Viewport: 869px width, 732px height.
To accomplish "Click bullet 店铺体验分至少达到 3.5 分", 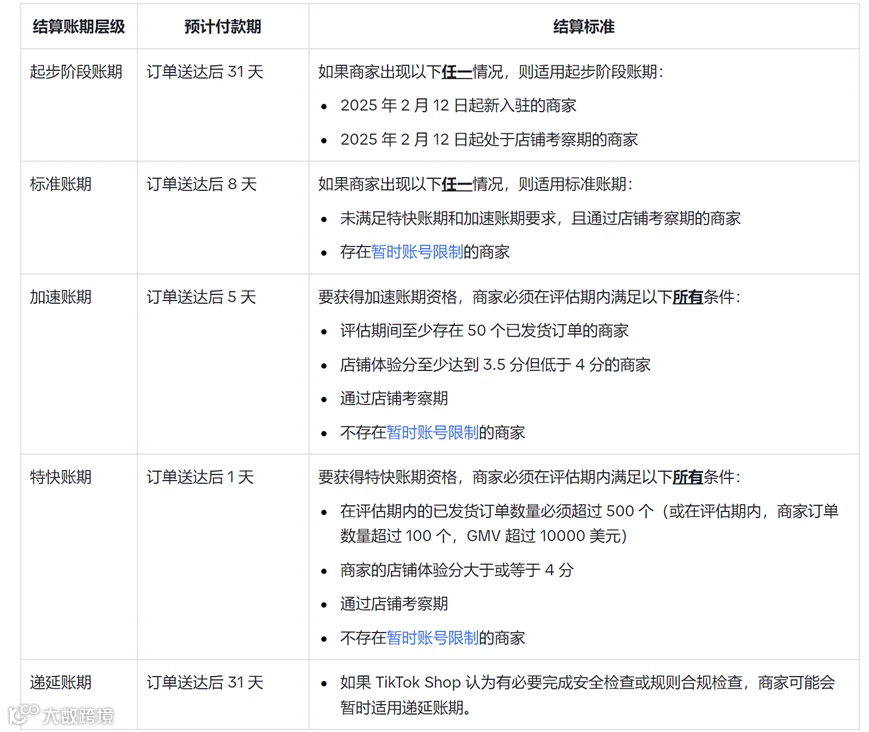I will coord(495,365).
